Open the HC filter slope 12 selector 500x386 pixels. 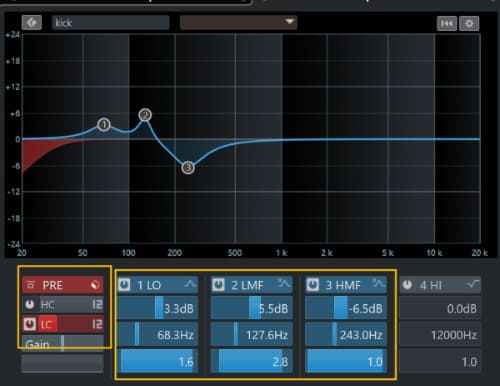tap(97, 304)
